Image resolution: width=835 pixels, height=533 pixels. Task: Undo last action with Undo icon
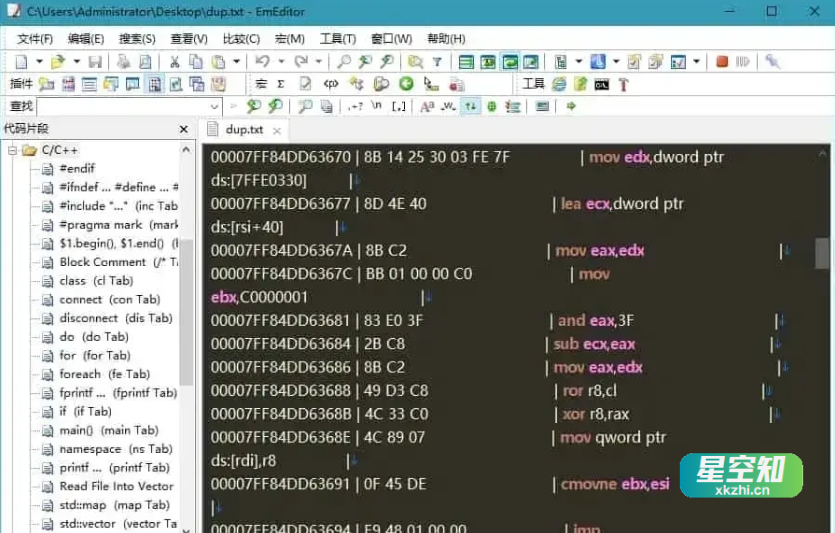click(262, 61)
